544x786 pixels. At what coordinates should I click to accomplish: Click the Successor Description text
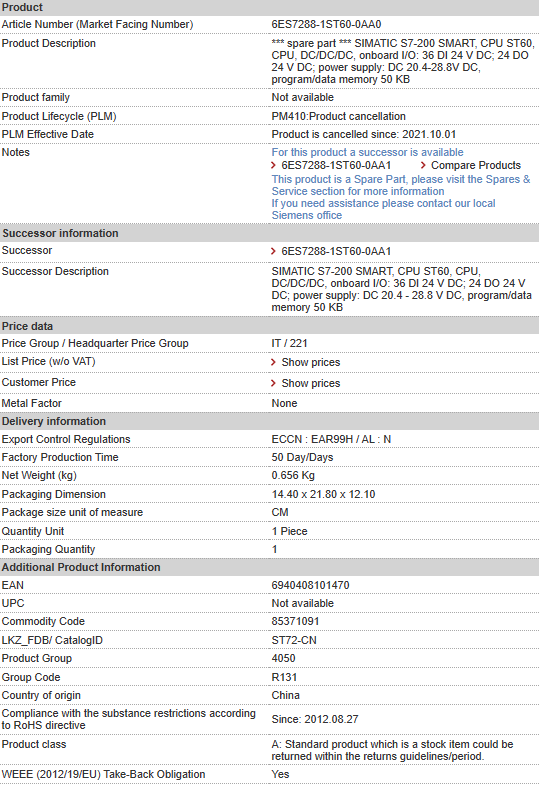point(401,290)
